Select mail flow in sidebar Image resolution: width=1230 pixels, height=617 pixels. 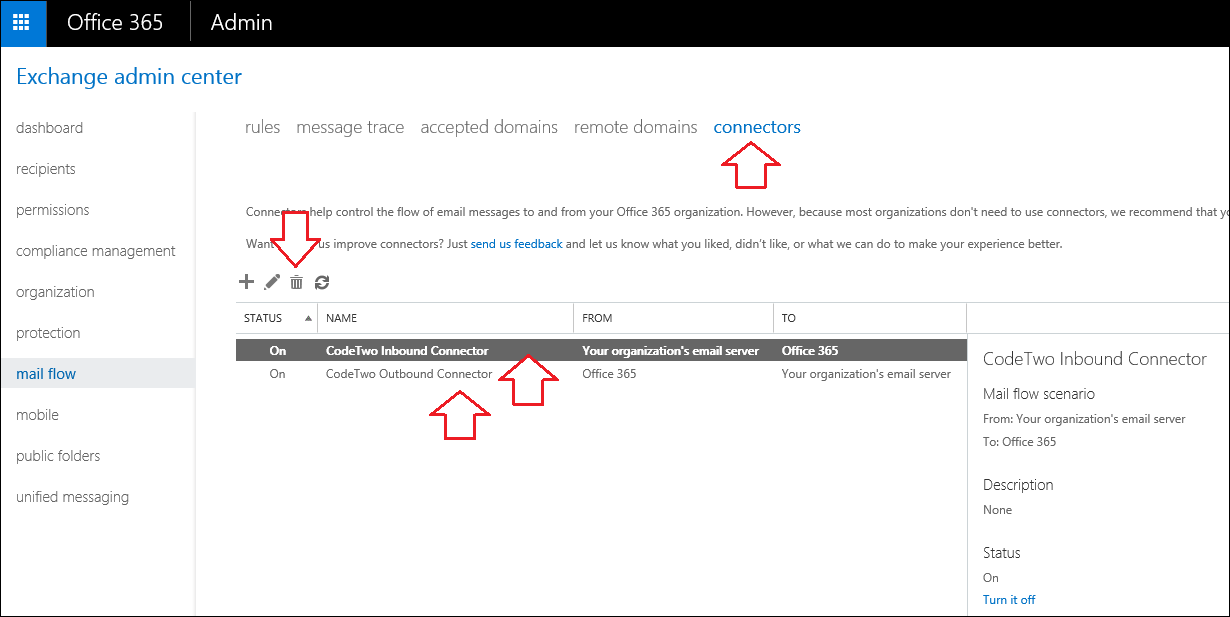pos(97,374)
